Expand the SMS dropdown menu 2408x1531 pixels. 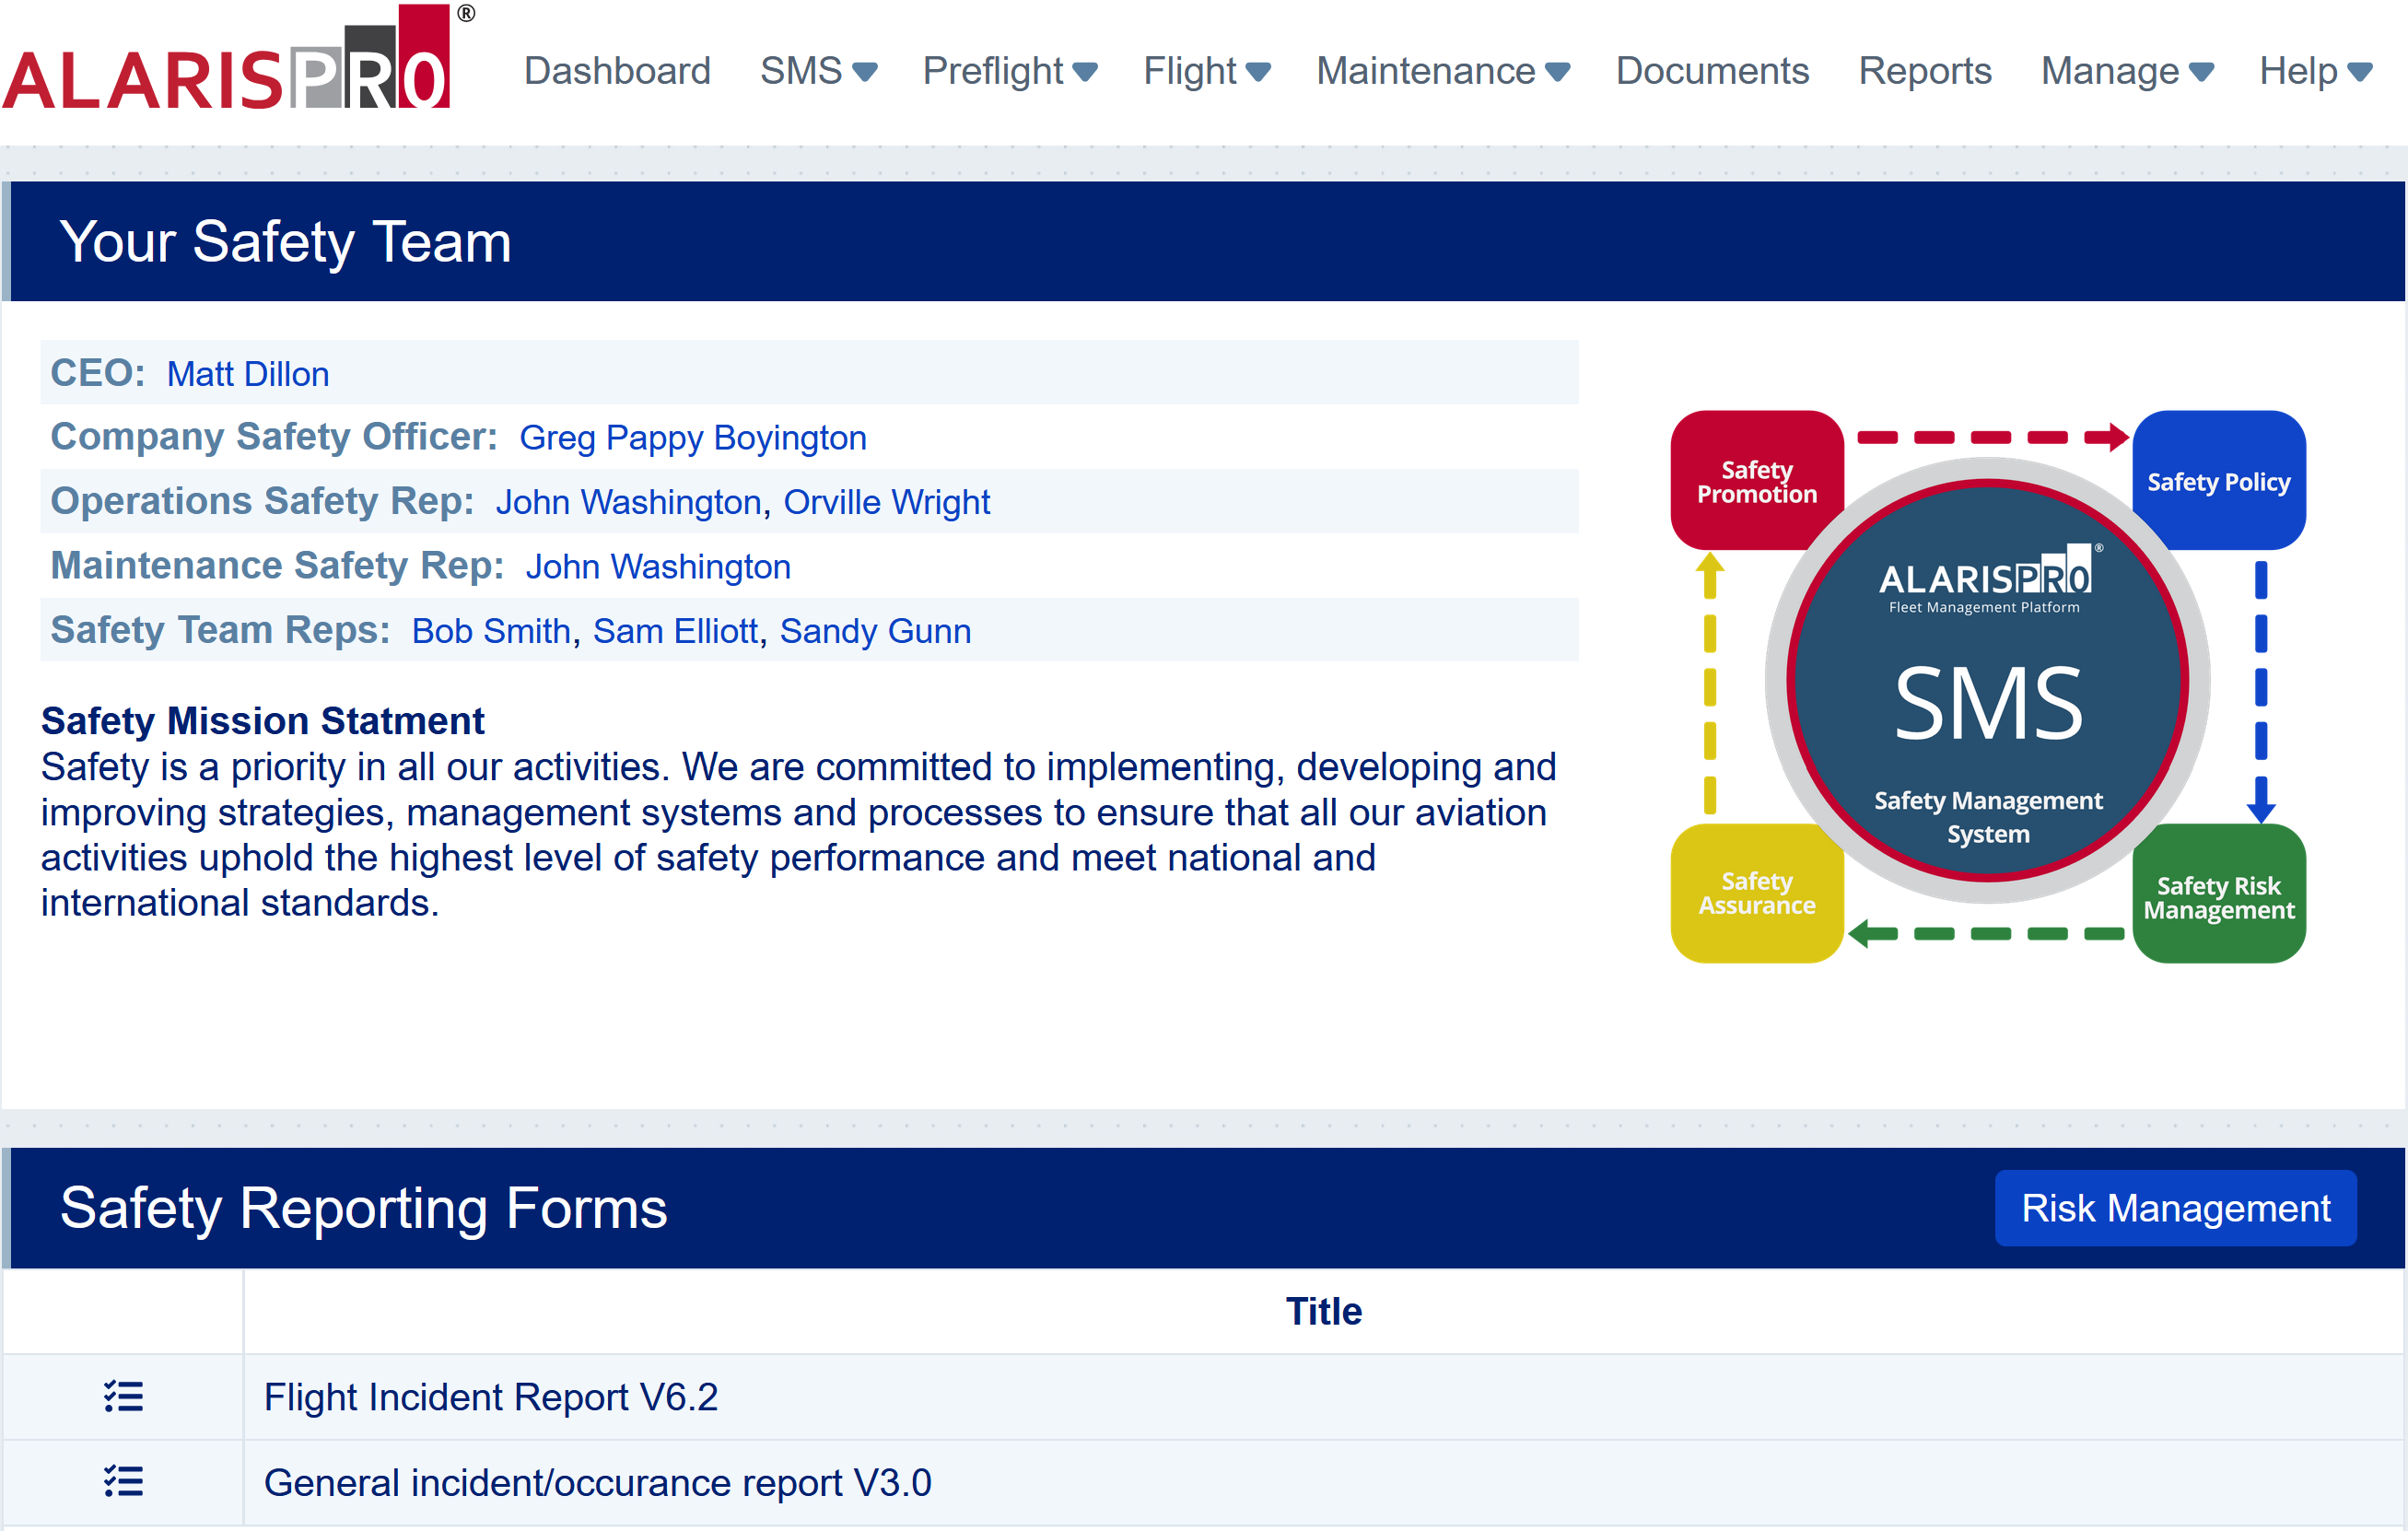pos(818,71)
